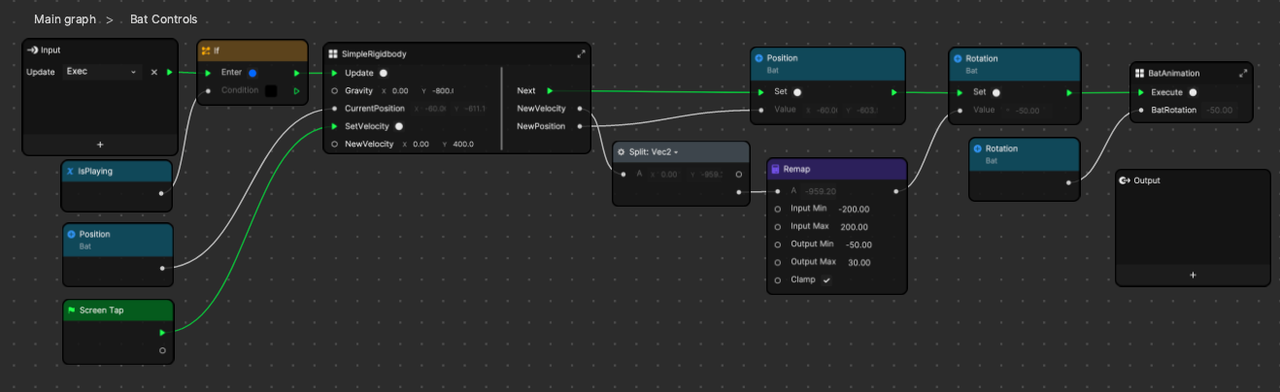Click the Input node arrow icon

pyautogui.click(x=33, y=49)
